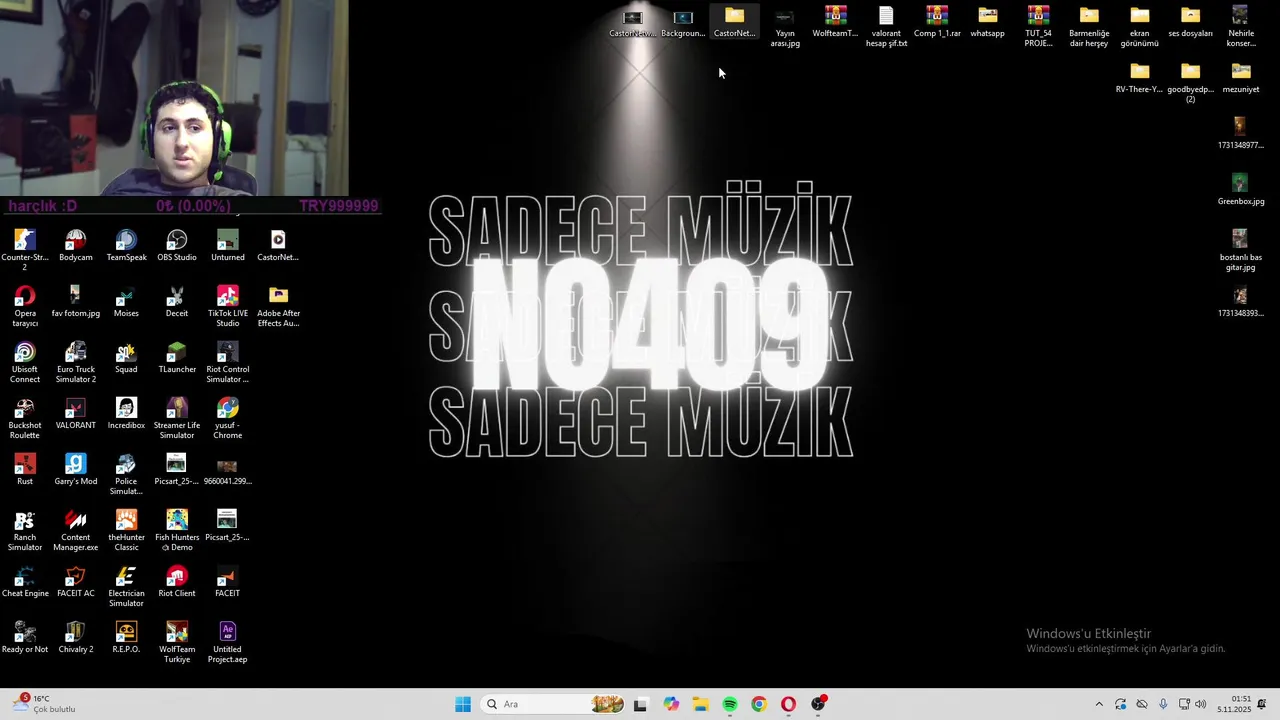Open the volume control in tray

pyautogui.click(x=1201, y=704)
